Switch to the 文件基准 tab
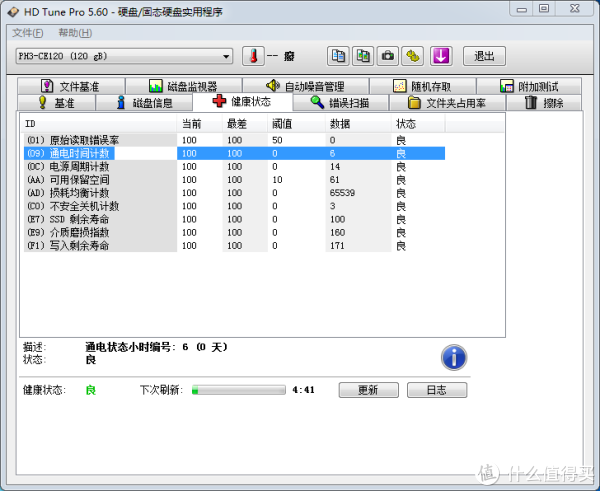This screenshot has height=491, width=600. click(71, 86)
